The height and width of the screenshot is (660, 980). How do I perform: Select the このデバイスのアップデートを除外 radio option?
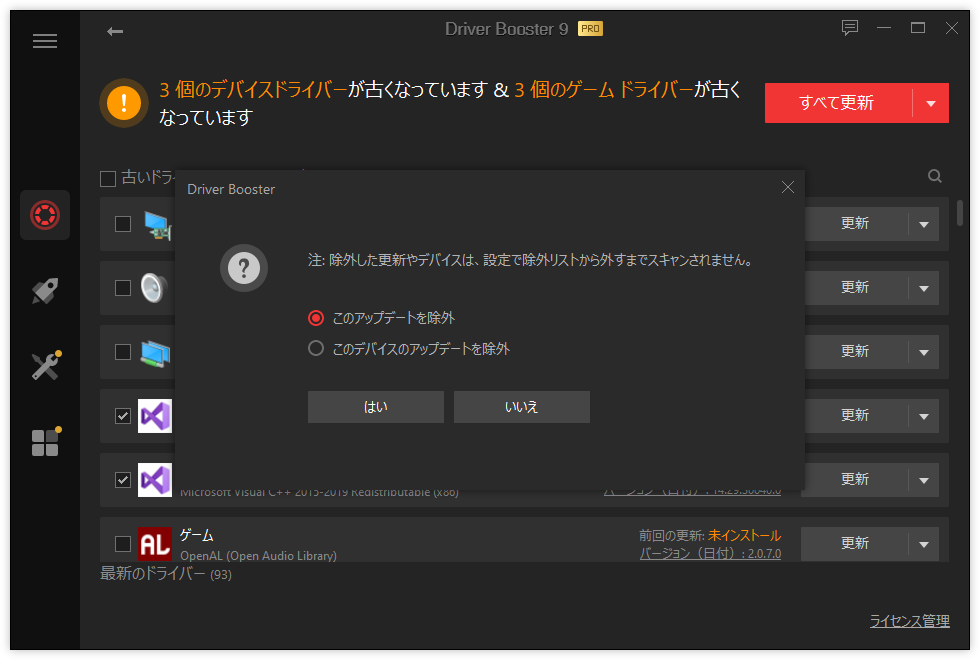pyautogui.click(x=316, y=348)
